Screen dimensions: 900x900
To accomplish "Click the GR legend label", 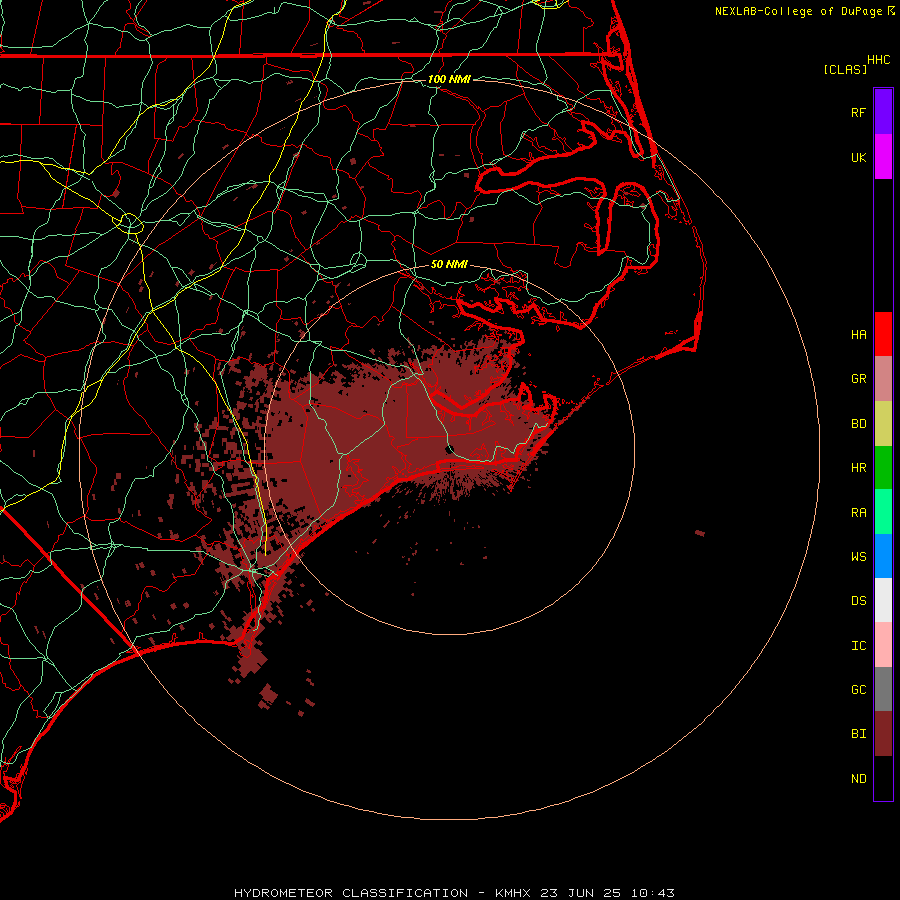I will coord(858,379).
